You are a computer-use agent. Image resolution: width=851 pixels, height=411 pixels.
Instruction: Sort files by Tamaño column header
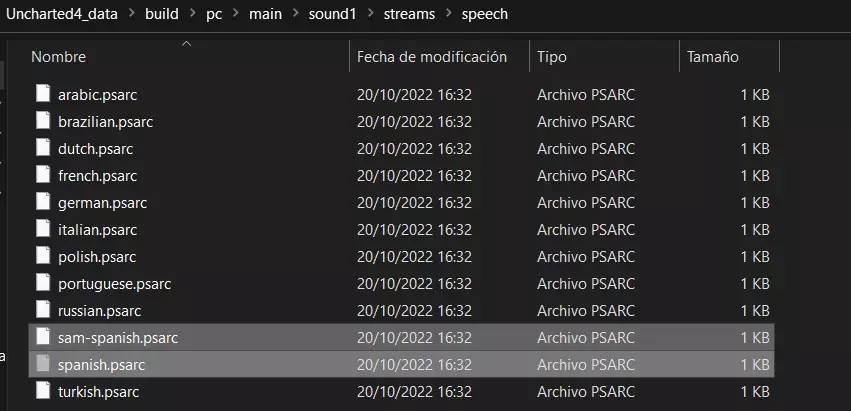(712, 57)
